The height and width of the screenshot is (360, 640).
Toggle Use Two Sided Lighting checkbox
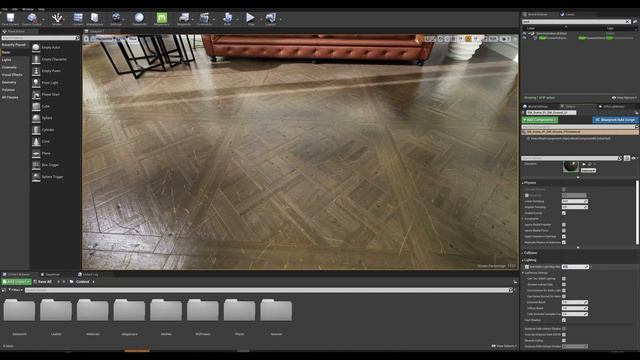point(564,279)
